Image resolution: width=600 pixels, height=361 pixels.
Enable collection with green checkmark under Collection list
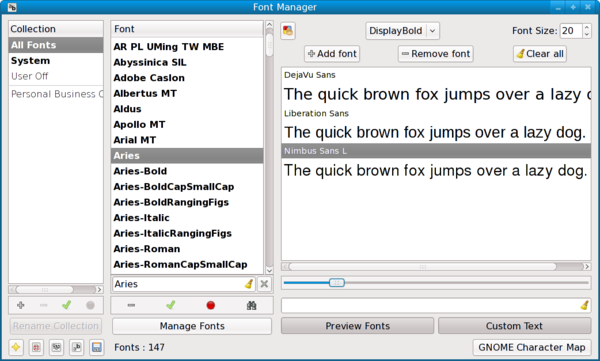click(x=67, y=305)
